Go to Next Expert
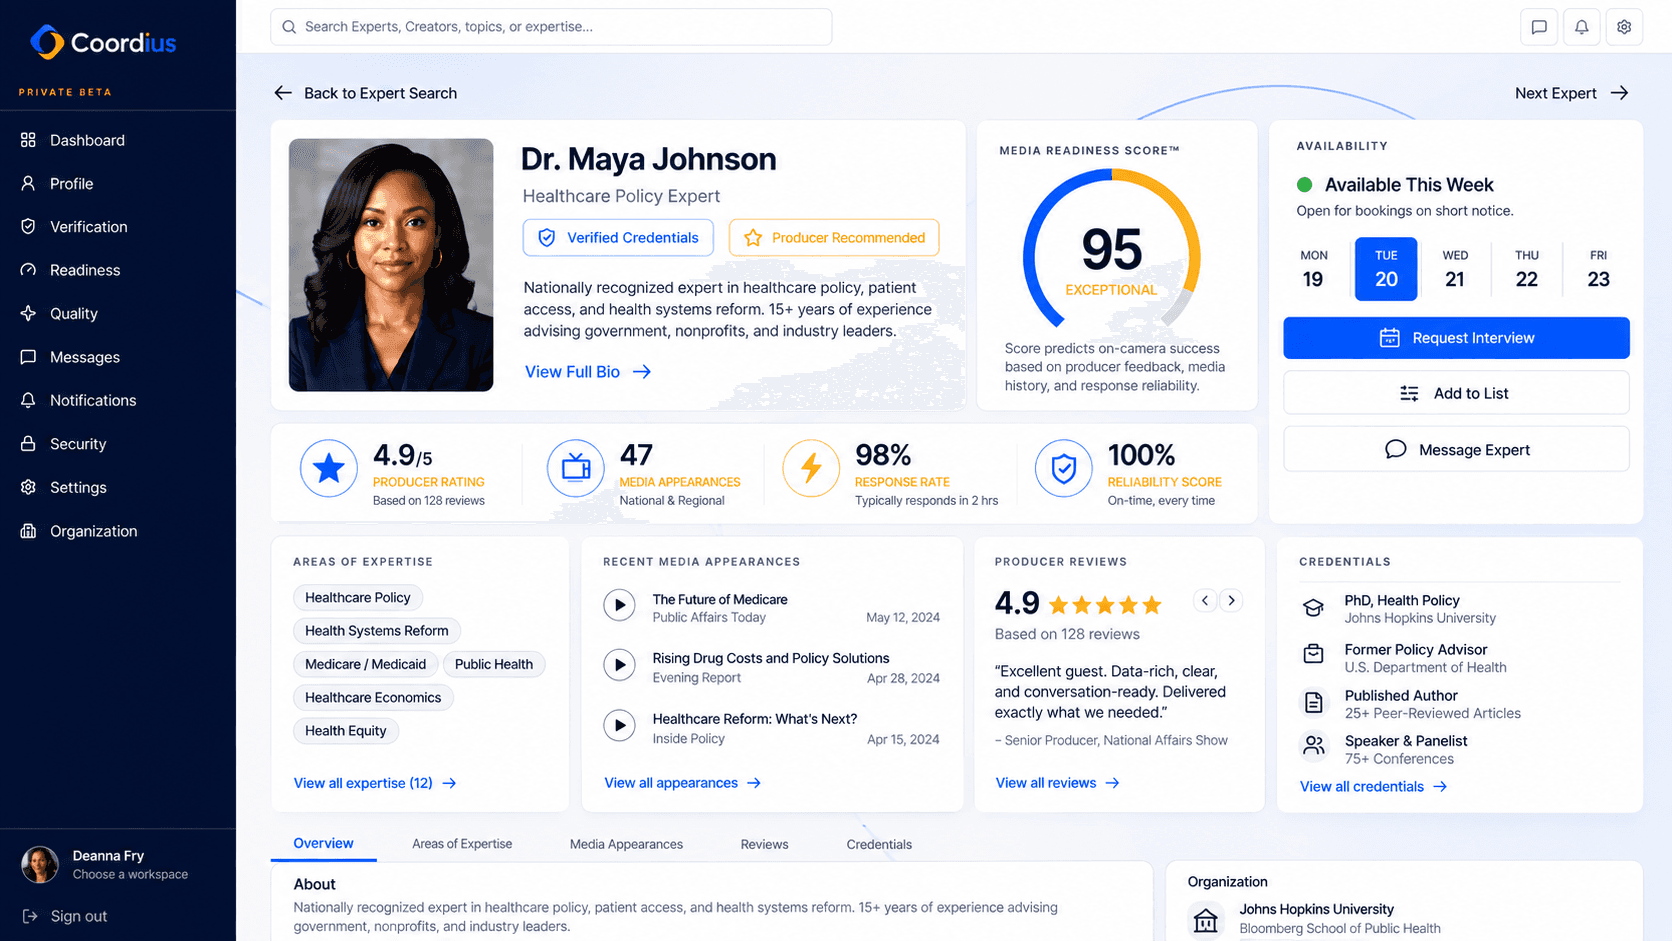 coord(1571,93)
